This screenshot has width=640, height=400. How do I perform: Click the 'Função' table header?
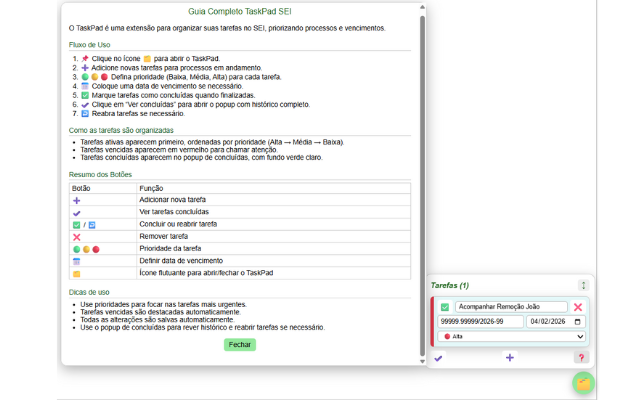273,188
